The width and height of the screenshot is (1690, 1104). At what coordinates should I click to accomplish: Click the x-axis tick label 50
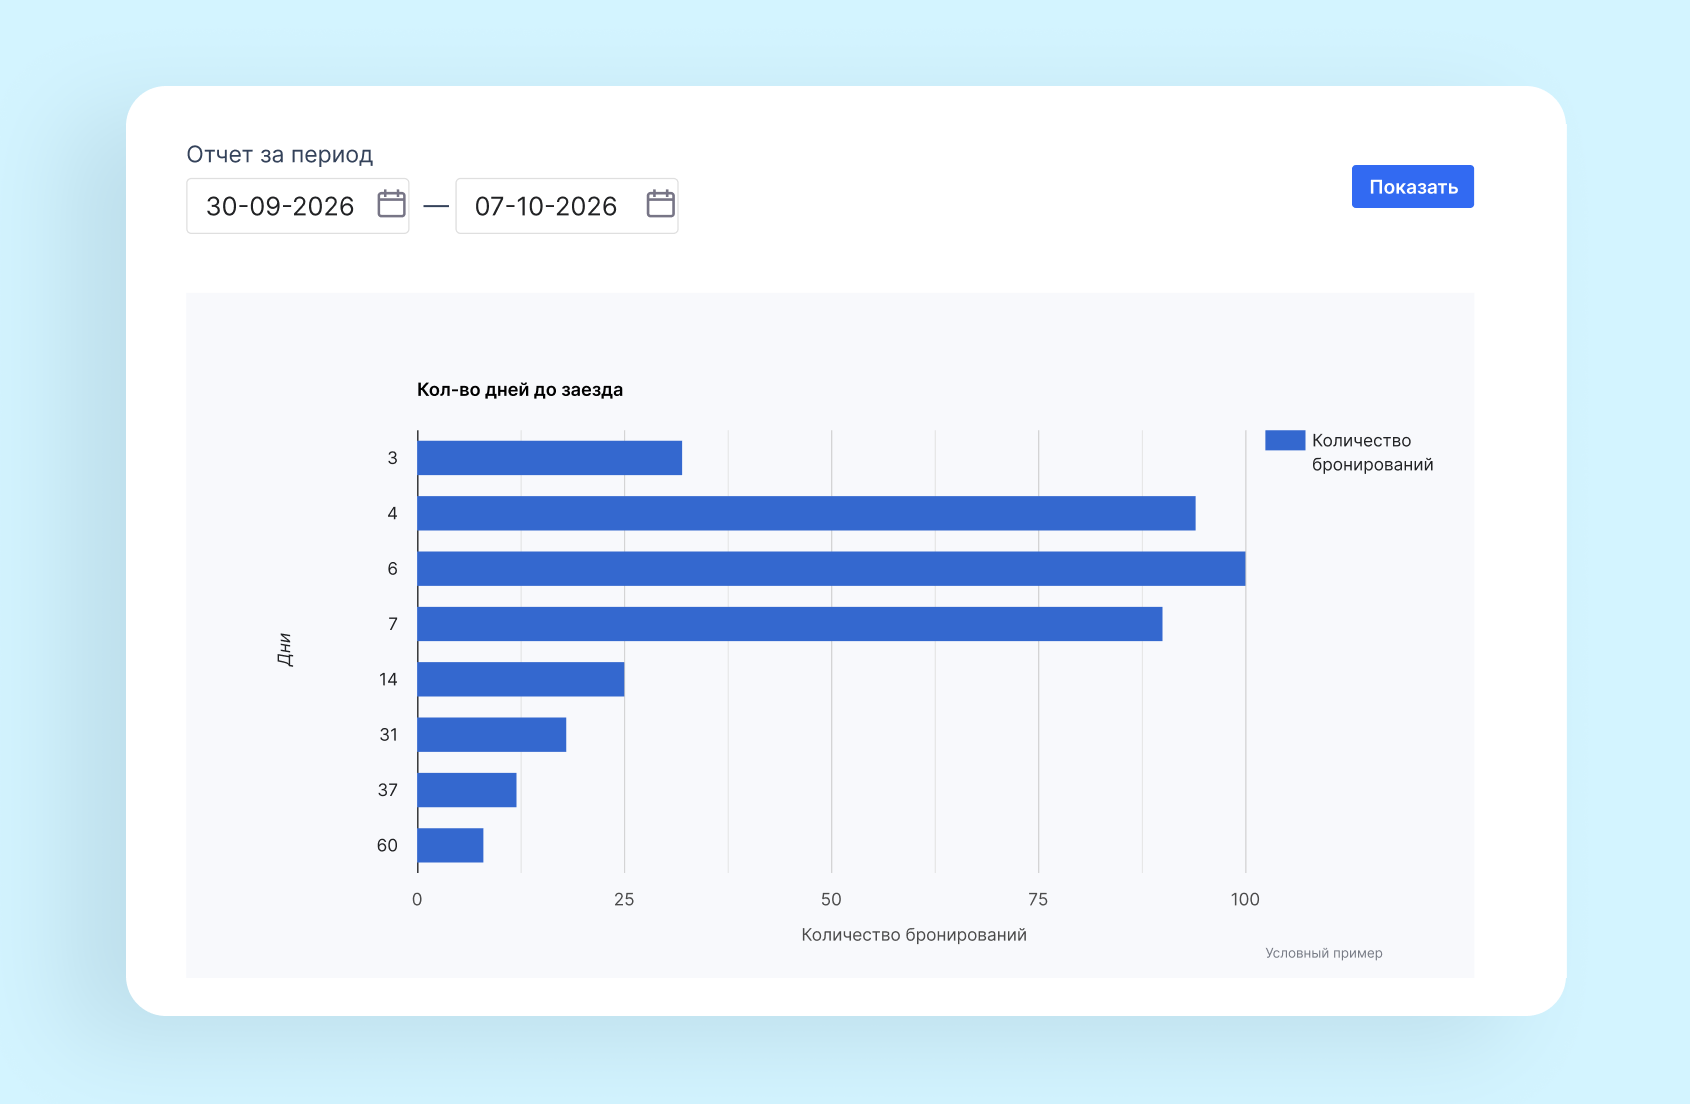pyautogui.click(x=831, y=899)
